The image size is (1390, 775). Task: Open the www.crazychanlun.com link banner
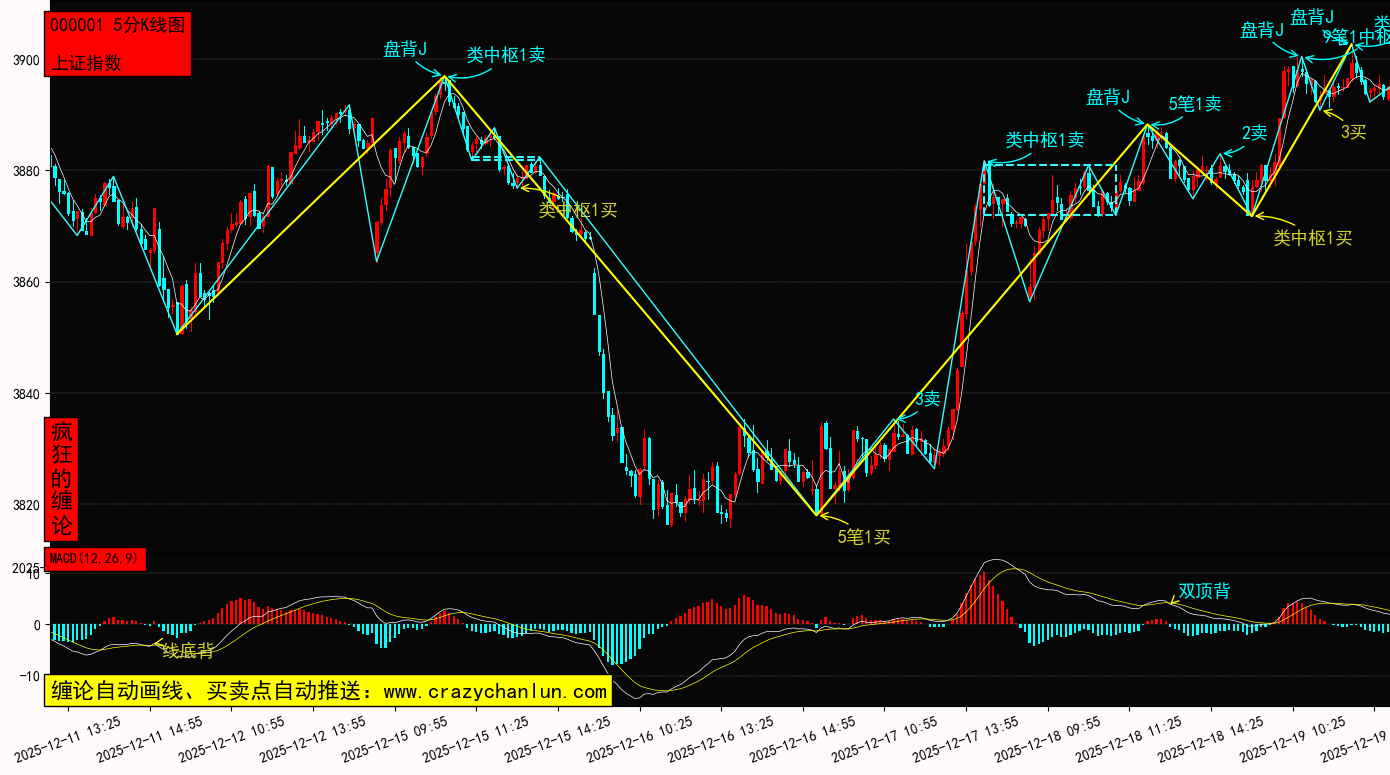pyautogui.click(x=328, y=691)
